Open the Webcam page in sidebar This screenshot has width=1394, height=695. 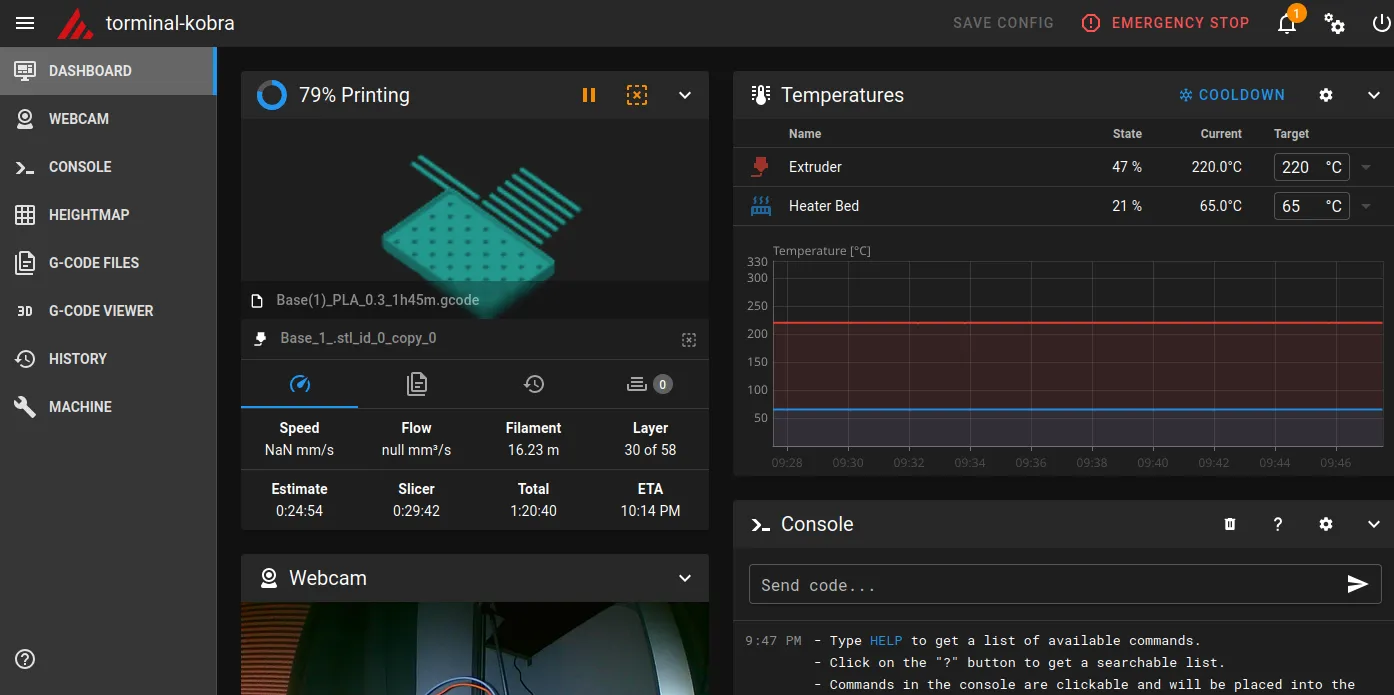[108, 119]
